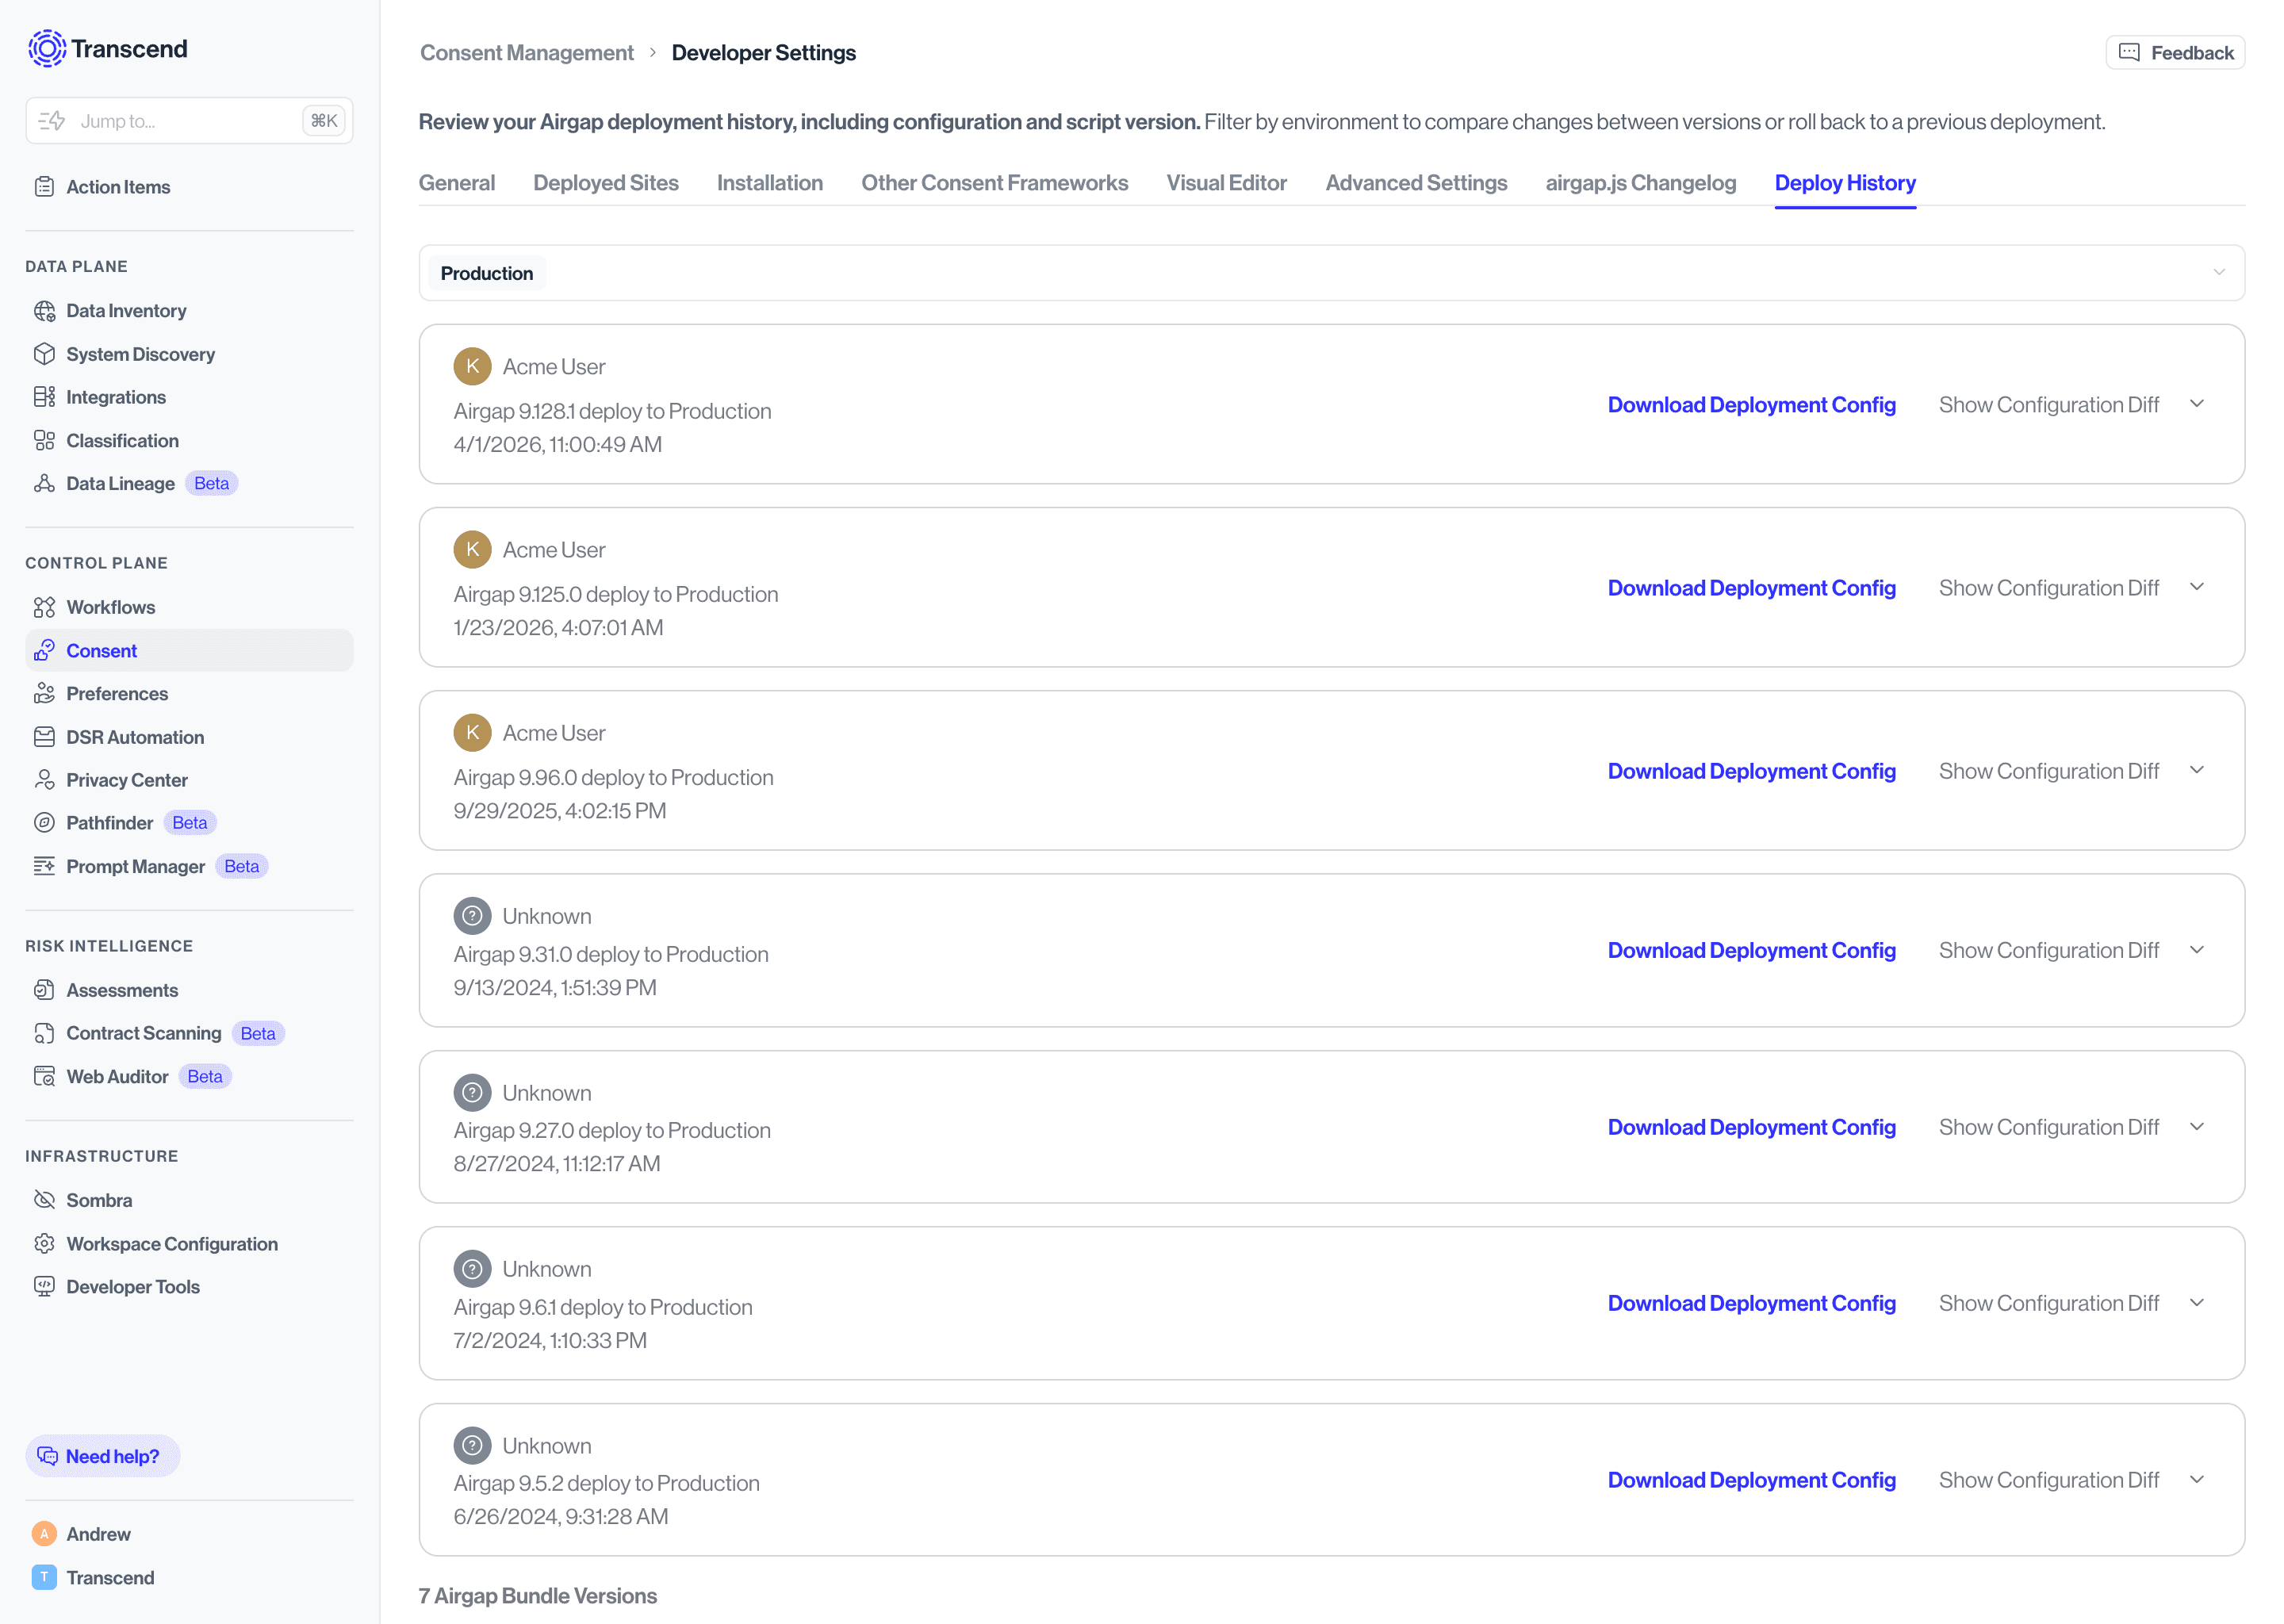2284x1624 pixels.
Task: Open the Advanced Settings tab
Action: (x=1416, y=183)
